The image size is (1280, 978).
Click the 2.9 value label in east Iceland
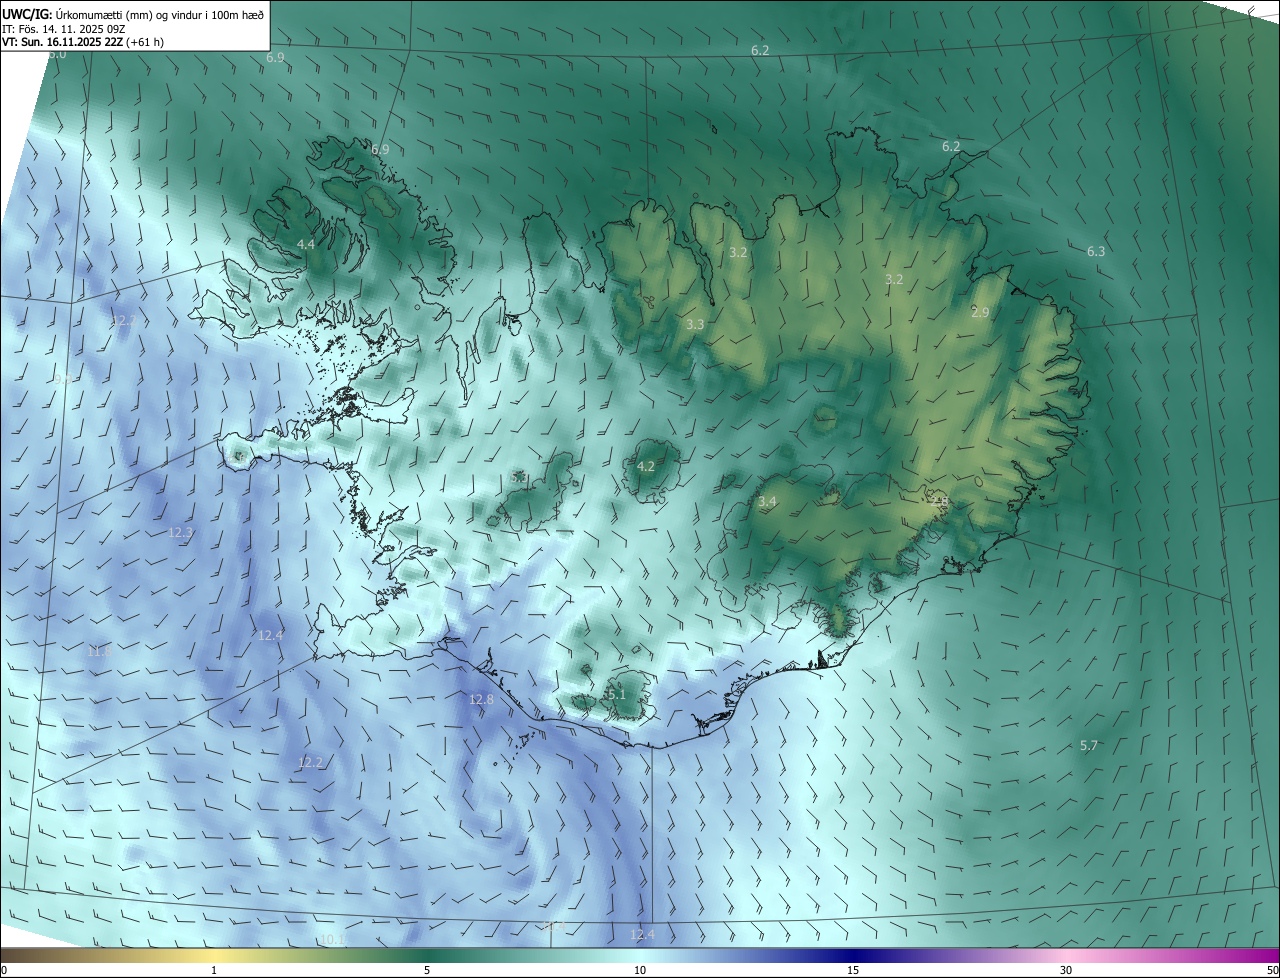(x=980, y=312)
